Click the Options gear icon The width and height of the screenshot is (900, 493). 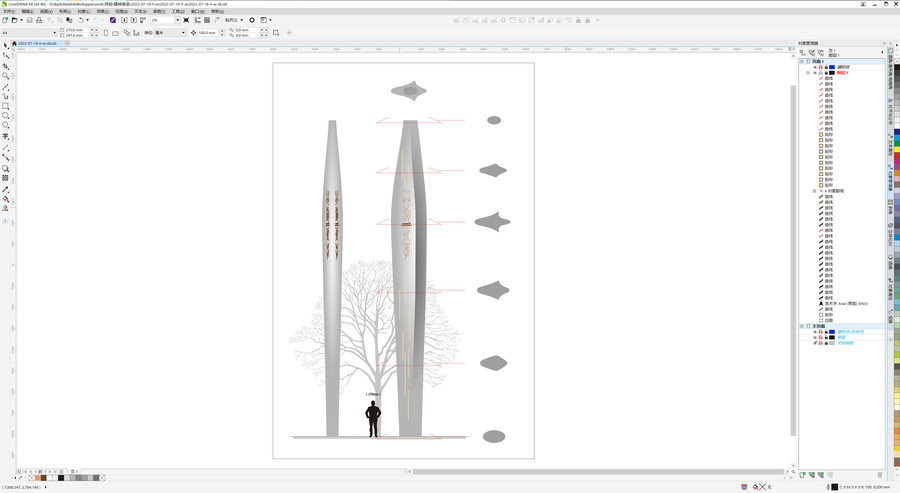(251, 20)
